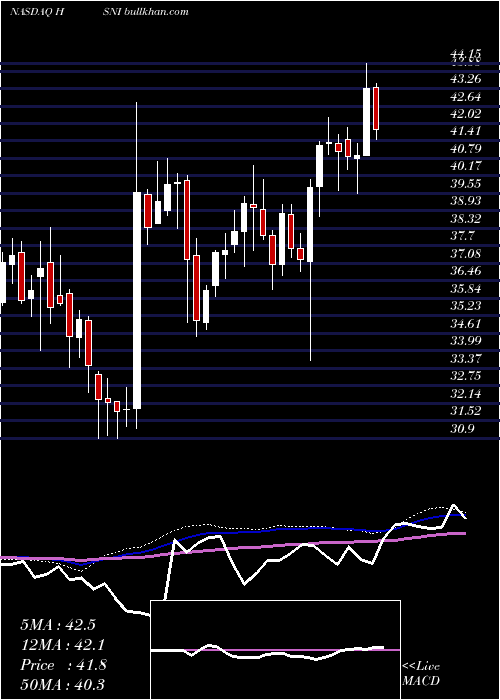Click the 33.37 price axis label
Viewport: 500px width, 700px height.
(467, 358)
